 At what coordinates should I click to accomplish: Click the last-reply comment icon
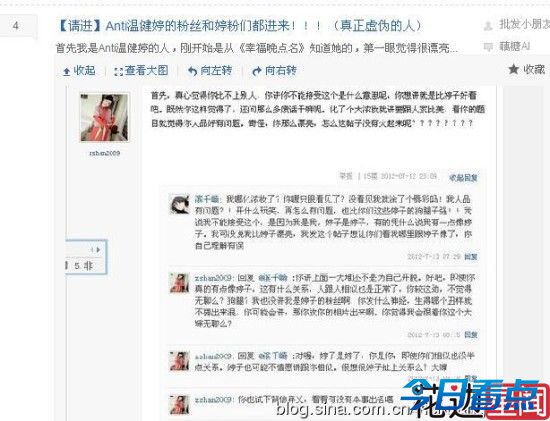pyautogui.click(x=488, y=47)
